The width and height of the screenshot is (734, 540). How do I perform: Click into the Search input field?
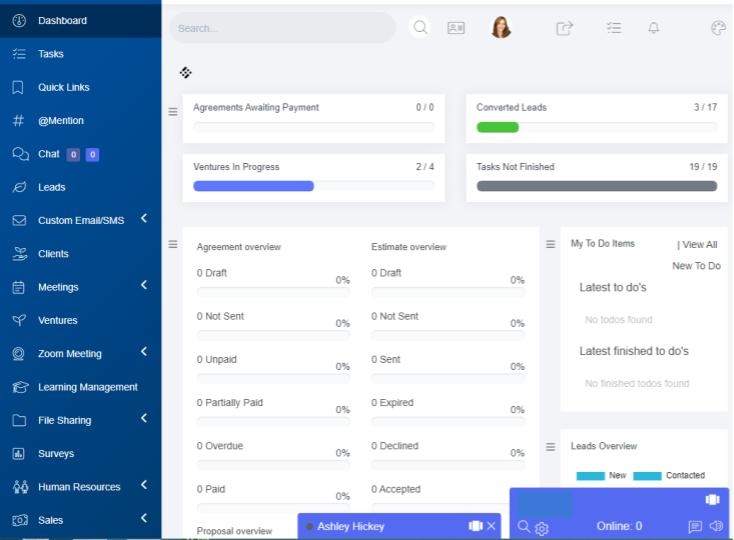(x=282, y=28)
